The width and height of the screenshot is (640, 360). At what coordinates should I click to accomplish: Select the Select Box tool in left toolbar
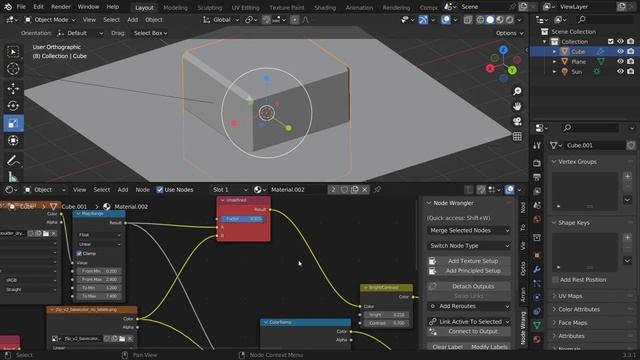click(x=13, y=52)
